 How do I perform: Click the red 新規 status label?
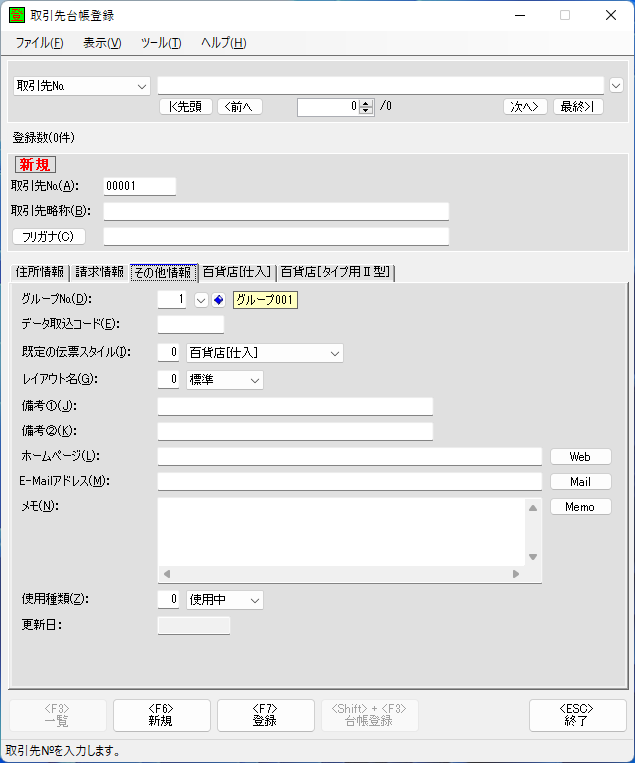point(35,165)
